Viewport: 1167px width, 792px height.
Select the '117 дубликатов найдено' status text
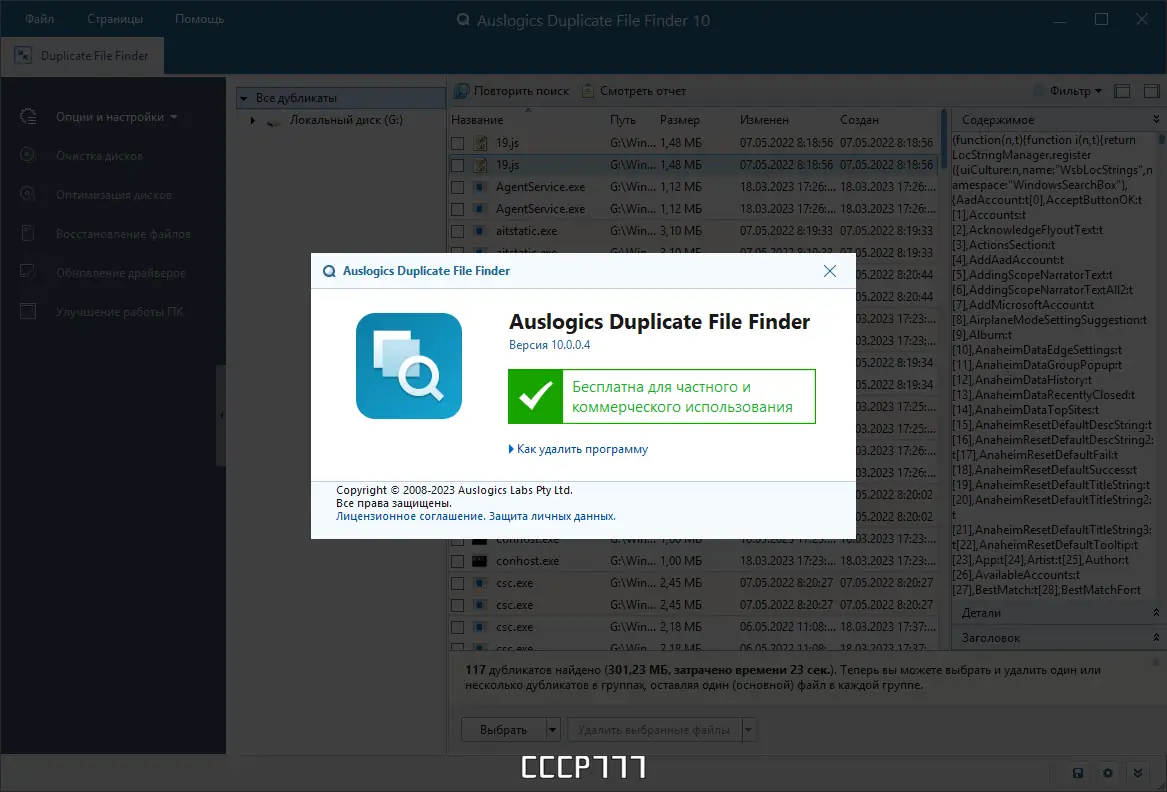pyautogui.click(x=533, y=670)
